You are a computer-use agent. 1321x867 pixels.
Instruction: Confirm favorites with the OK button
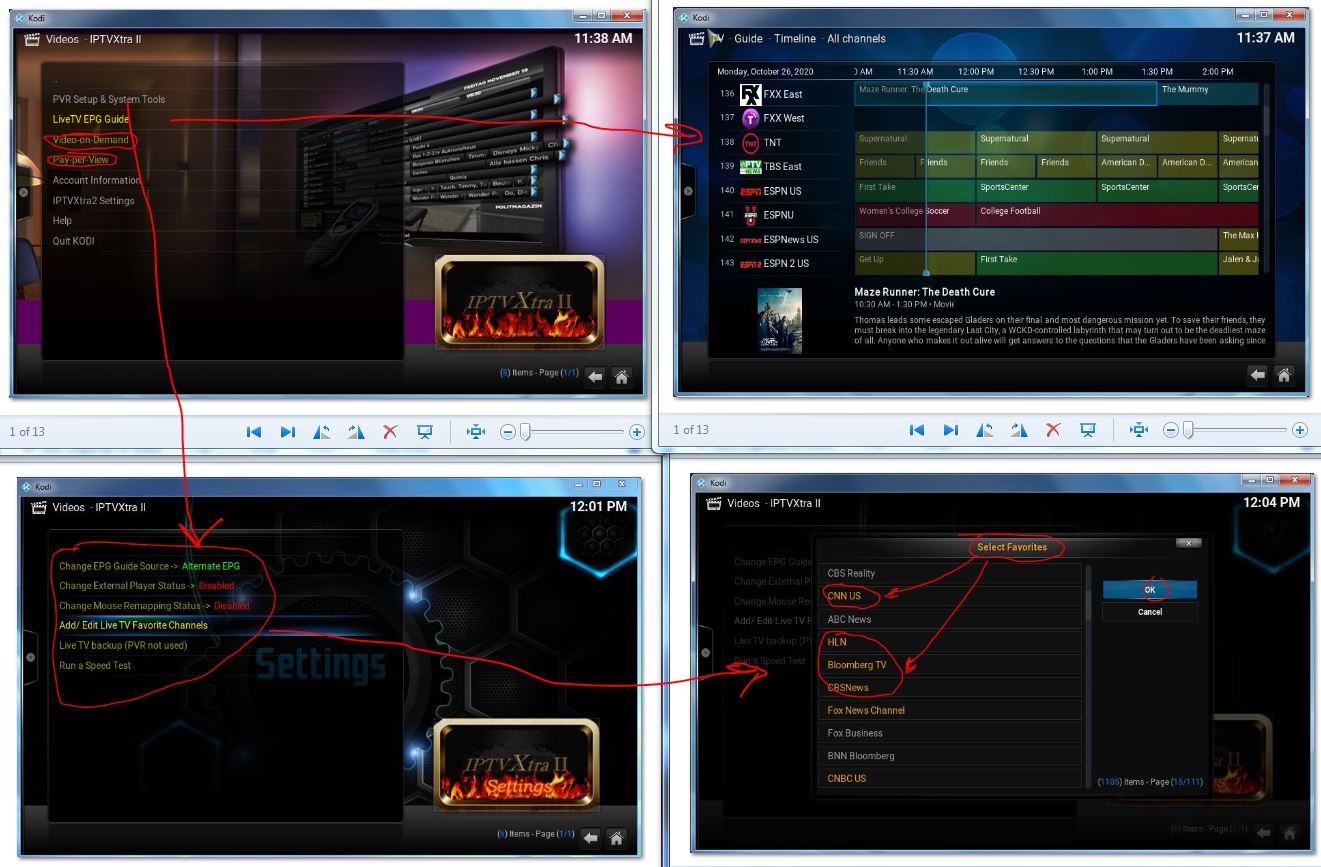(x=1150, y=590)
